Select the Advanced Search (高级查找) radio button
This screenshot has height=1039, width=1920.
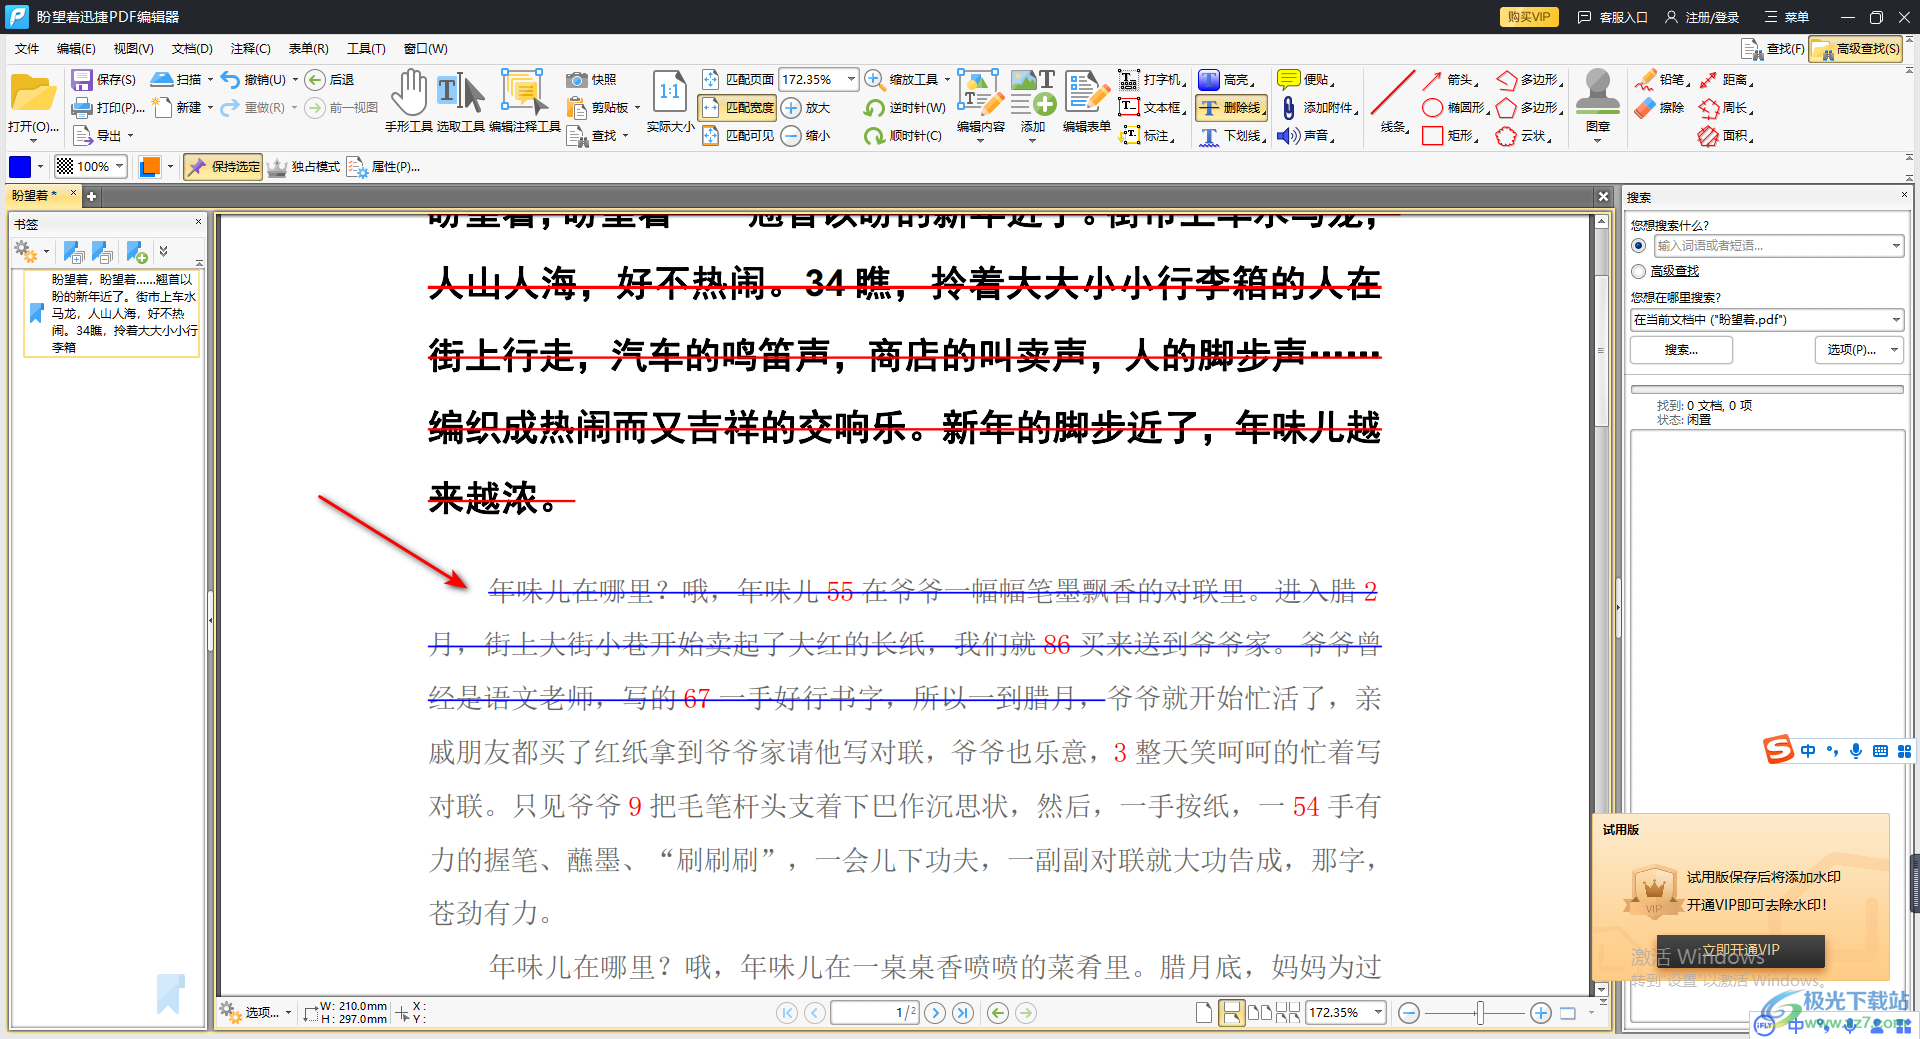pos(1638,271)
